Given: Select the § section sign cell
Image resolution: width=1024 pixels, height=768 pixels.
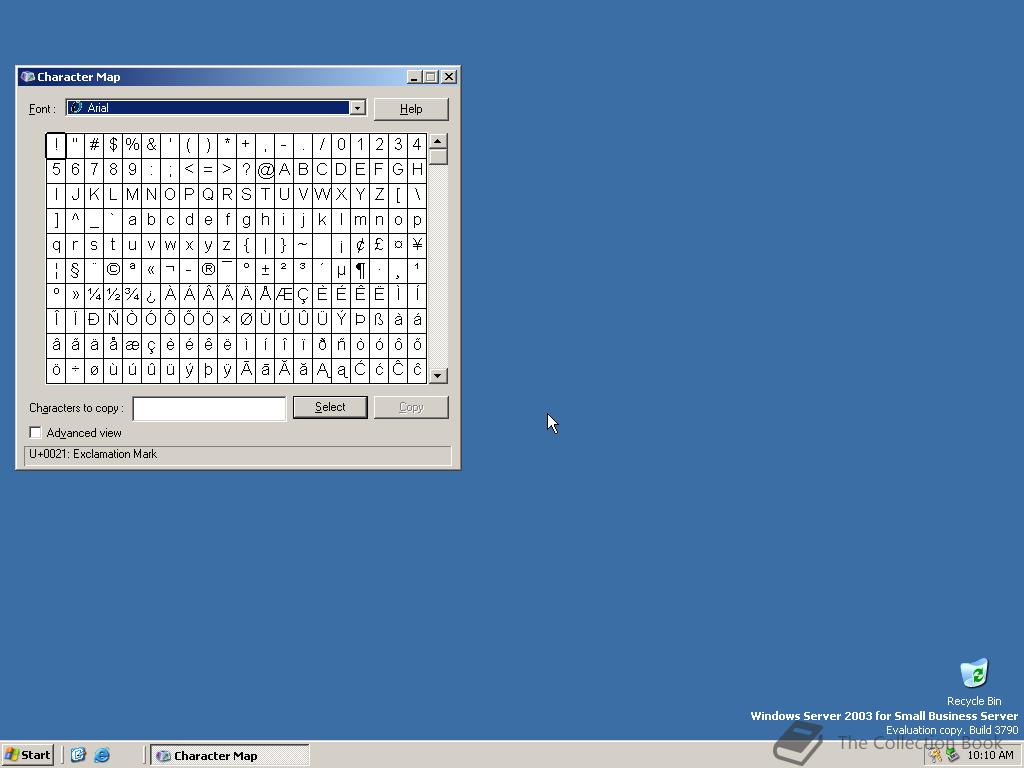Looking at the screenshot, I should (75, 270).
